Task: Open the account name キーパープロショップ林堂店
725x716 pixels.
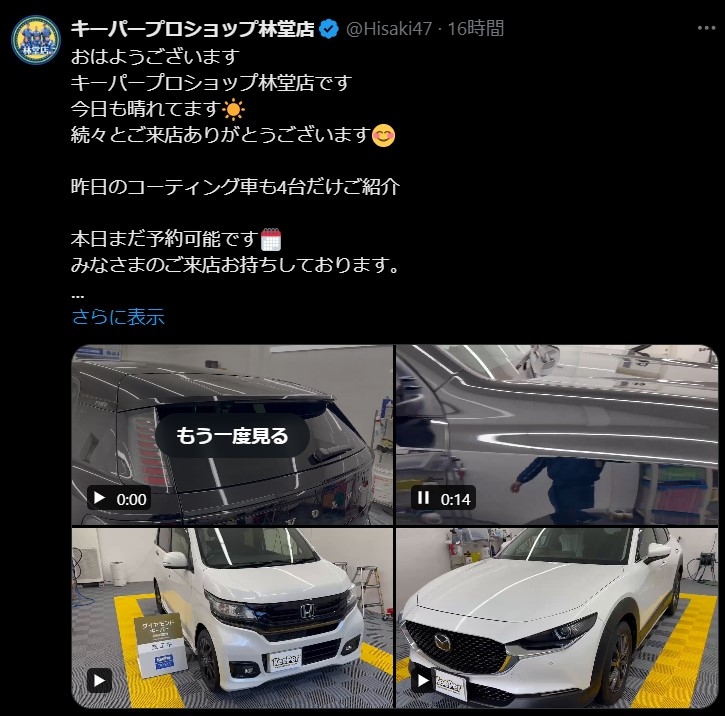Action: pos(192,29)
